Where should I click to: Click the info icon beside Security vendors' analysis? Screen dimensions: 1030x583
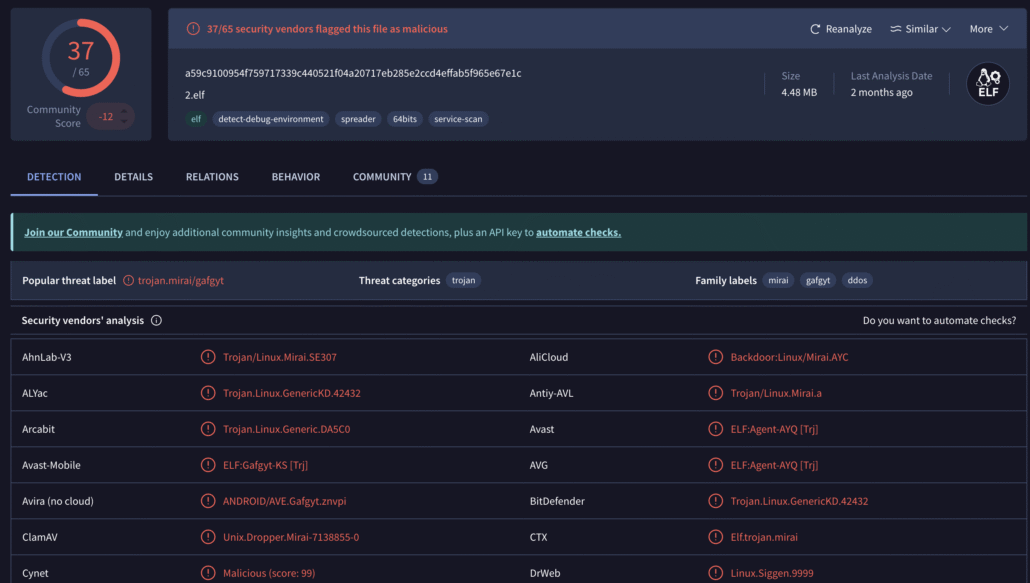click(x=157, y=321)
